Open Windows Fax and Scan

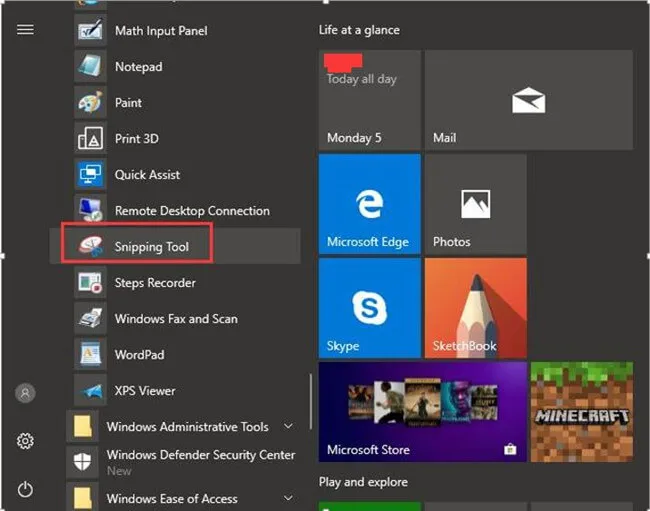pos(175,319)
